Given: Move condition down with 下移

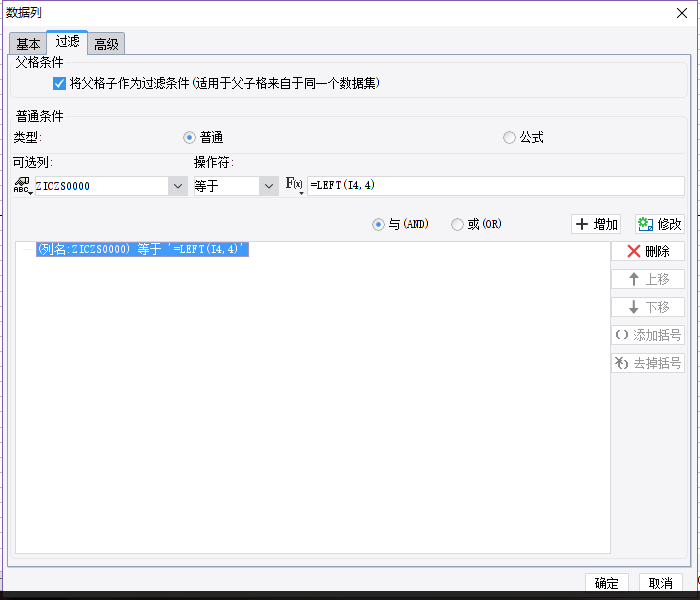Looking at the screenshot, I should pyautogui.click(x=648, y=307).
